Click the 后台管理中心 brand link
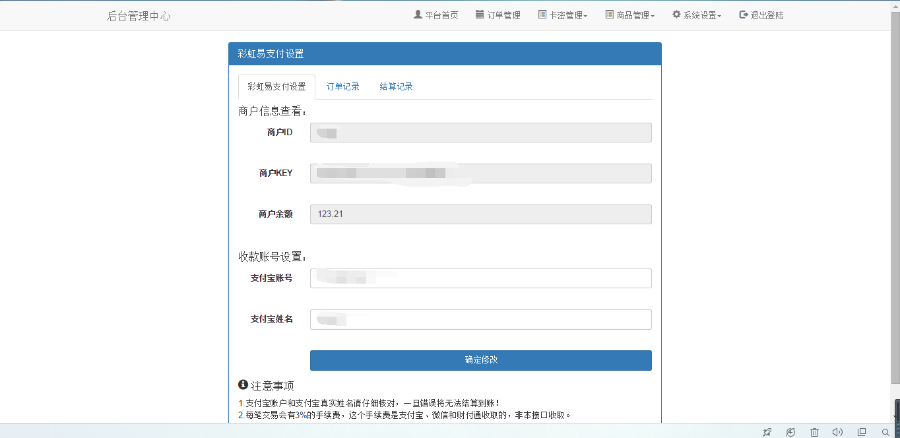 (x=138, y=16)
